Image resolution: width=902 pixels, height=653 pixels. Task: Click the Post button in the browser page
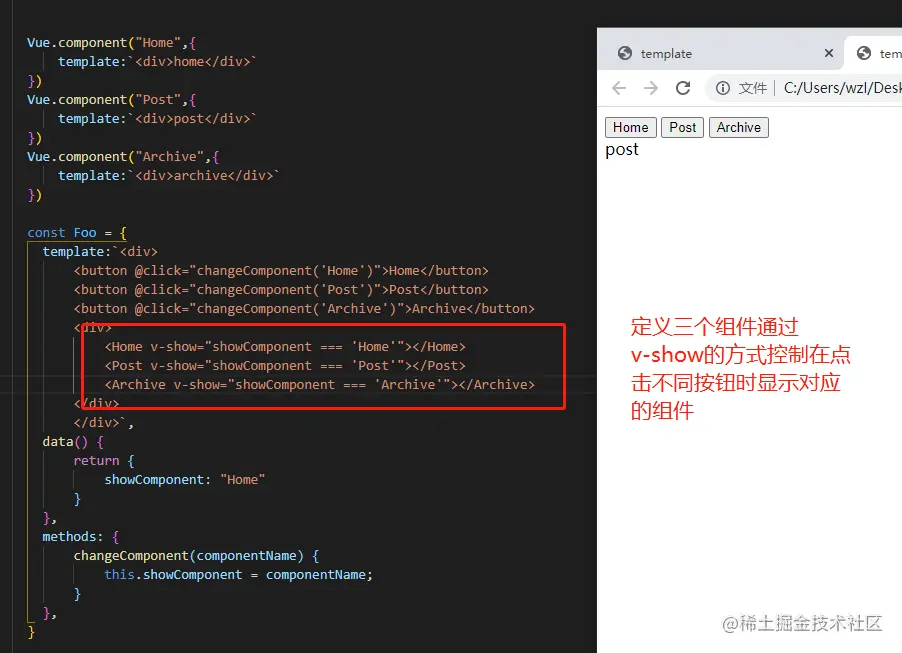pyautogui.click(x=682, y=127)
